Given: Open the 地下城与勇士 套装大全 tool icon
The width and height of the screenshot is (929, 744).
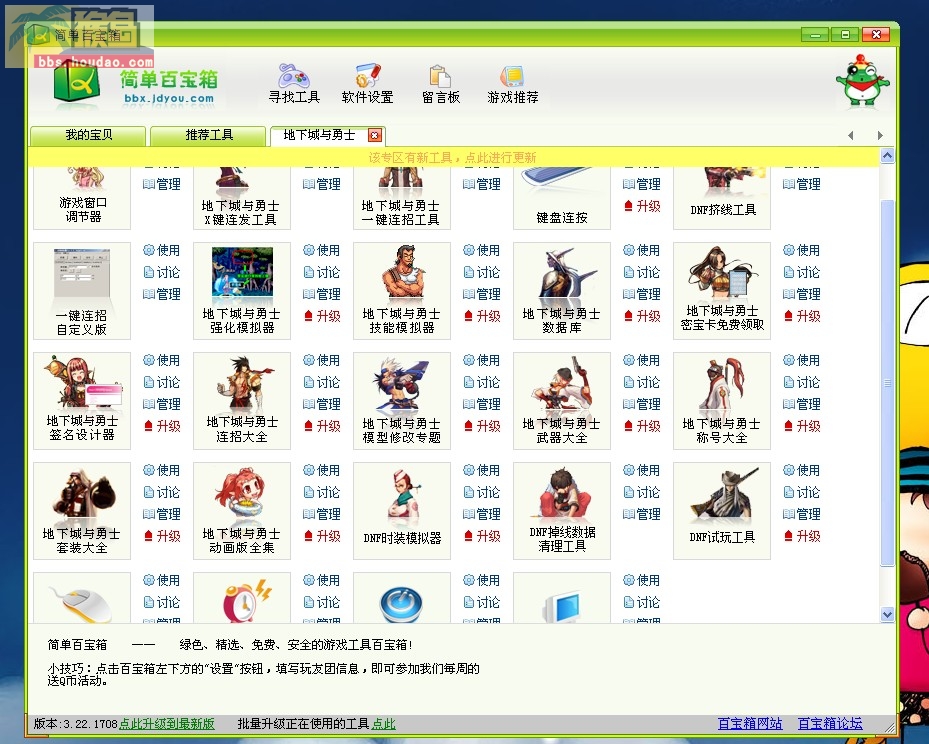Looking at the screenshot, I should pyautogui.click(x=82, y=511).
